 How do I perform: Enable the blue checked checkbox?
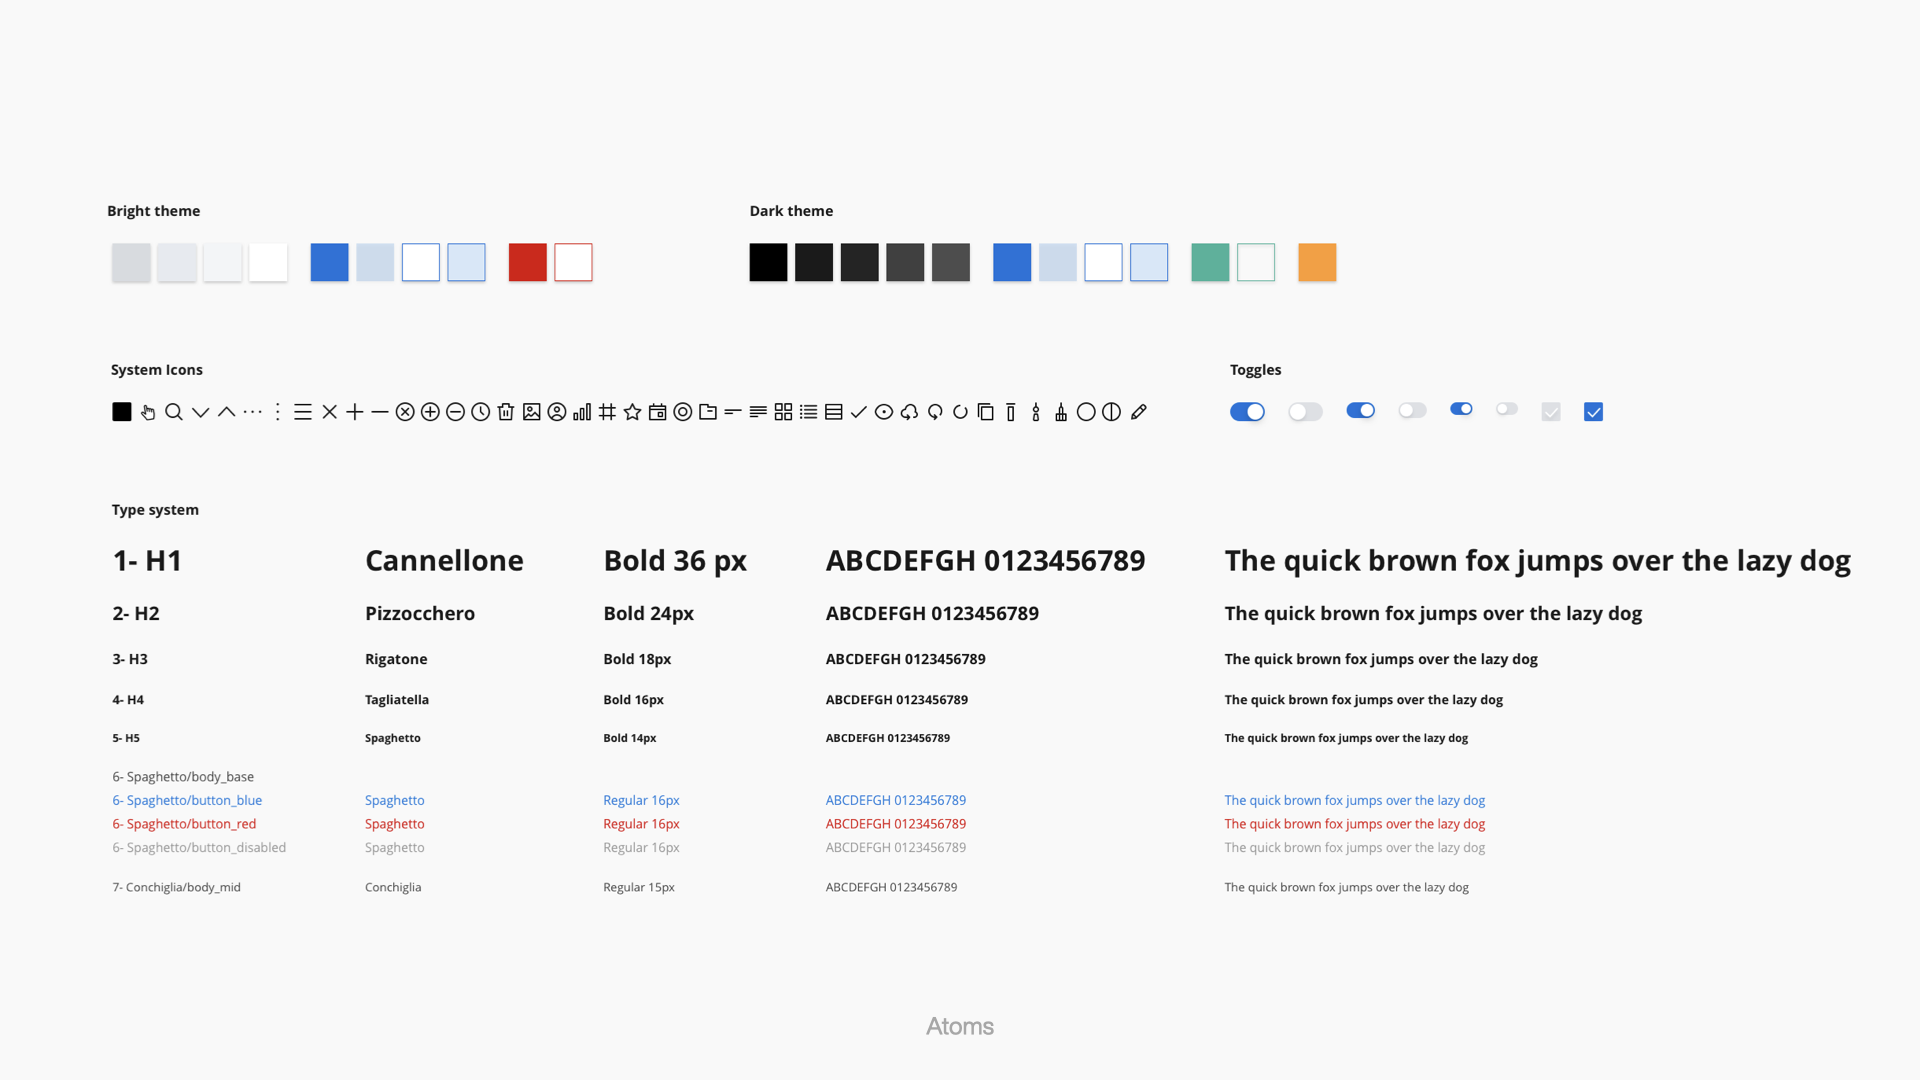(x=1593, y=411)
